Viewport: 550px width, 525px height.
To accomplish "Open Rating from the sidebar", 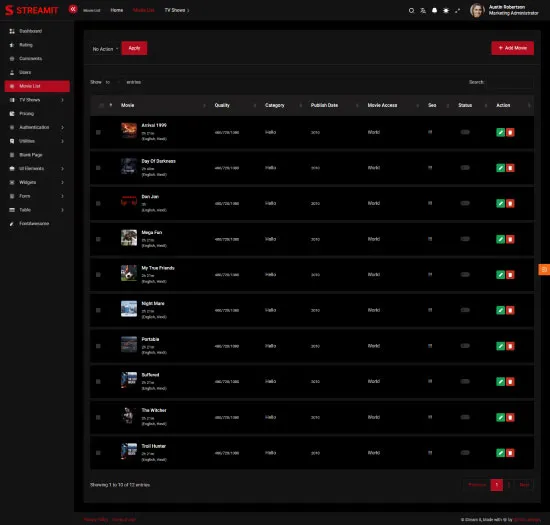I will (37, 45).
